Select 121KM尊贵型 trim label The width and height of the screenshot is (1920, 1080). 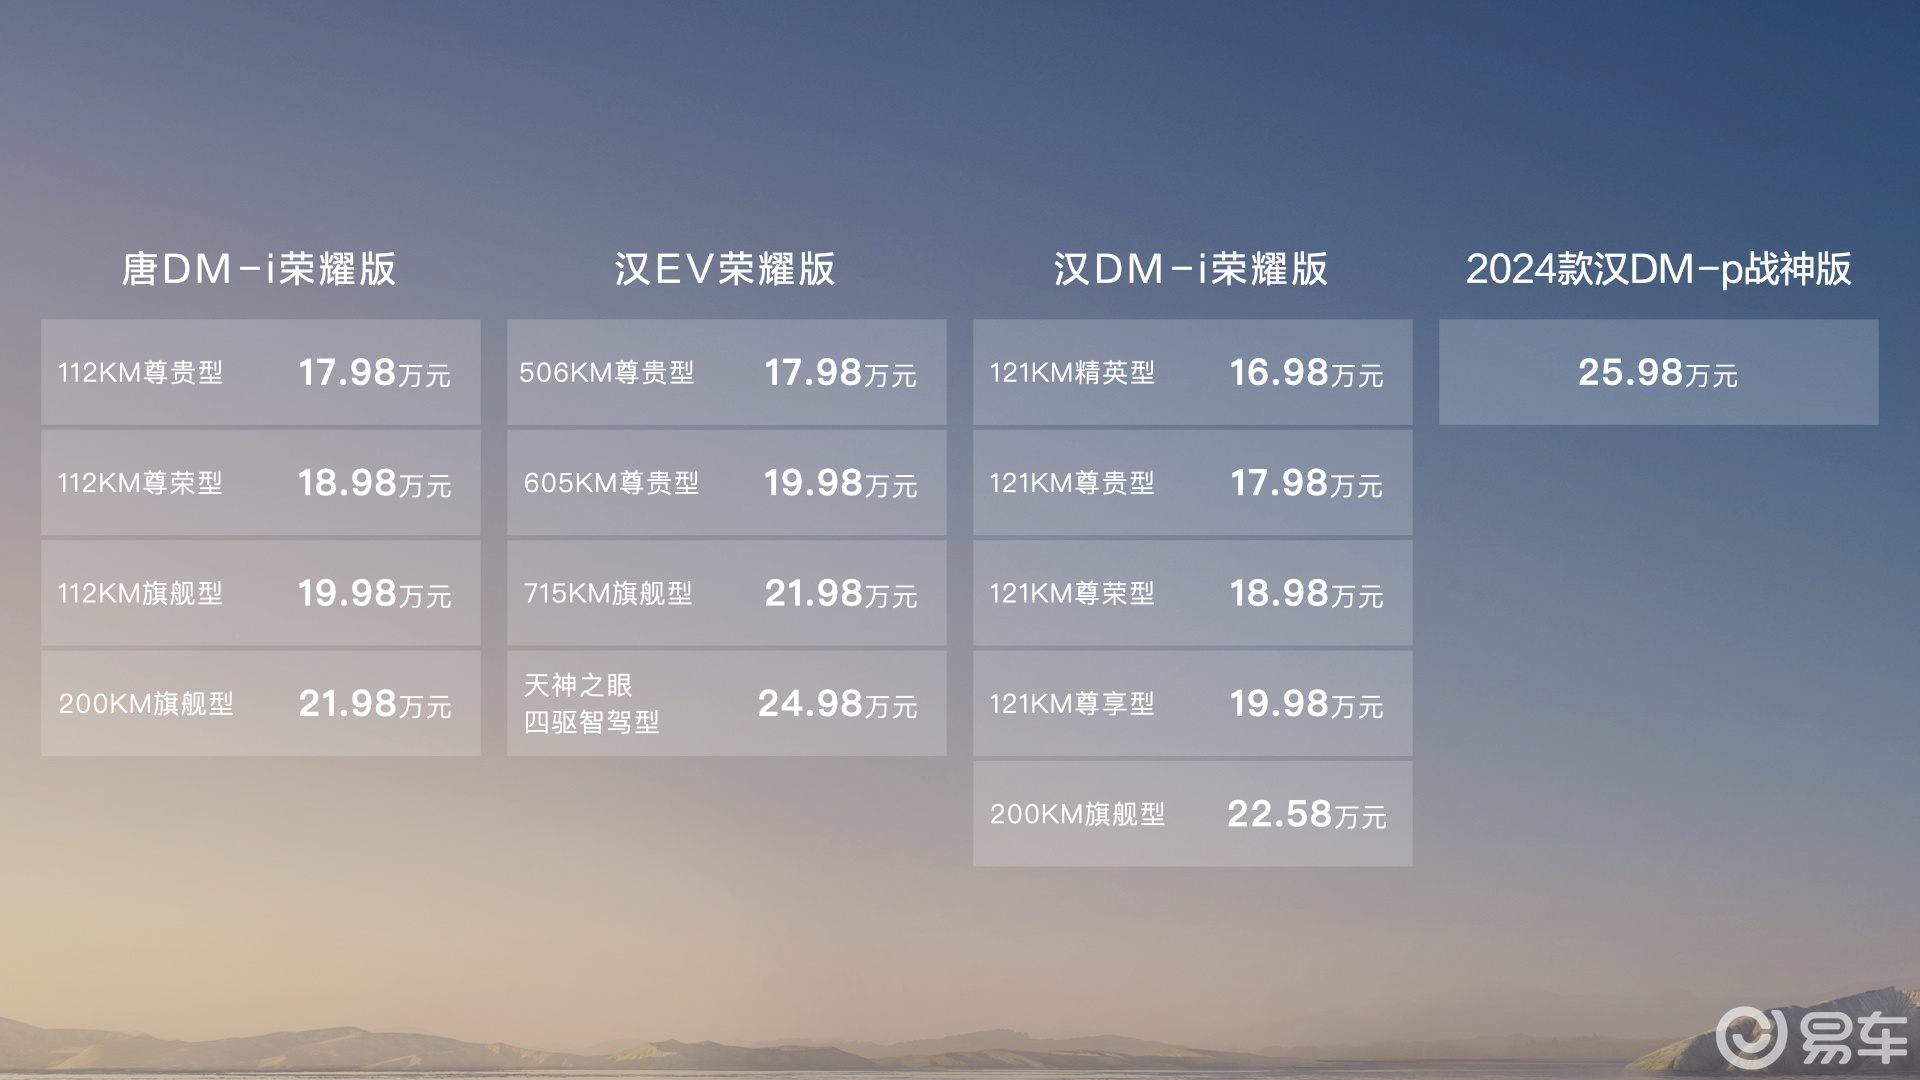tap(1072, 483)
